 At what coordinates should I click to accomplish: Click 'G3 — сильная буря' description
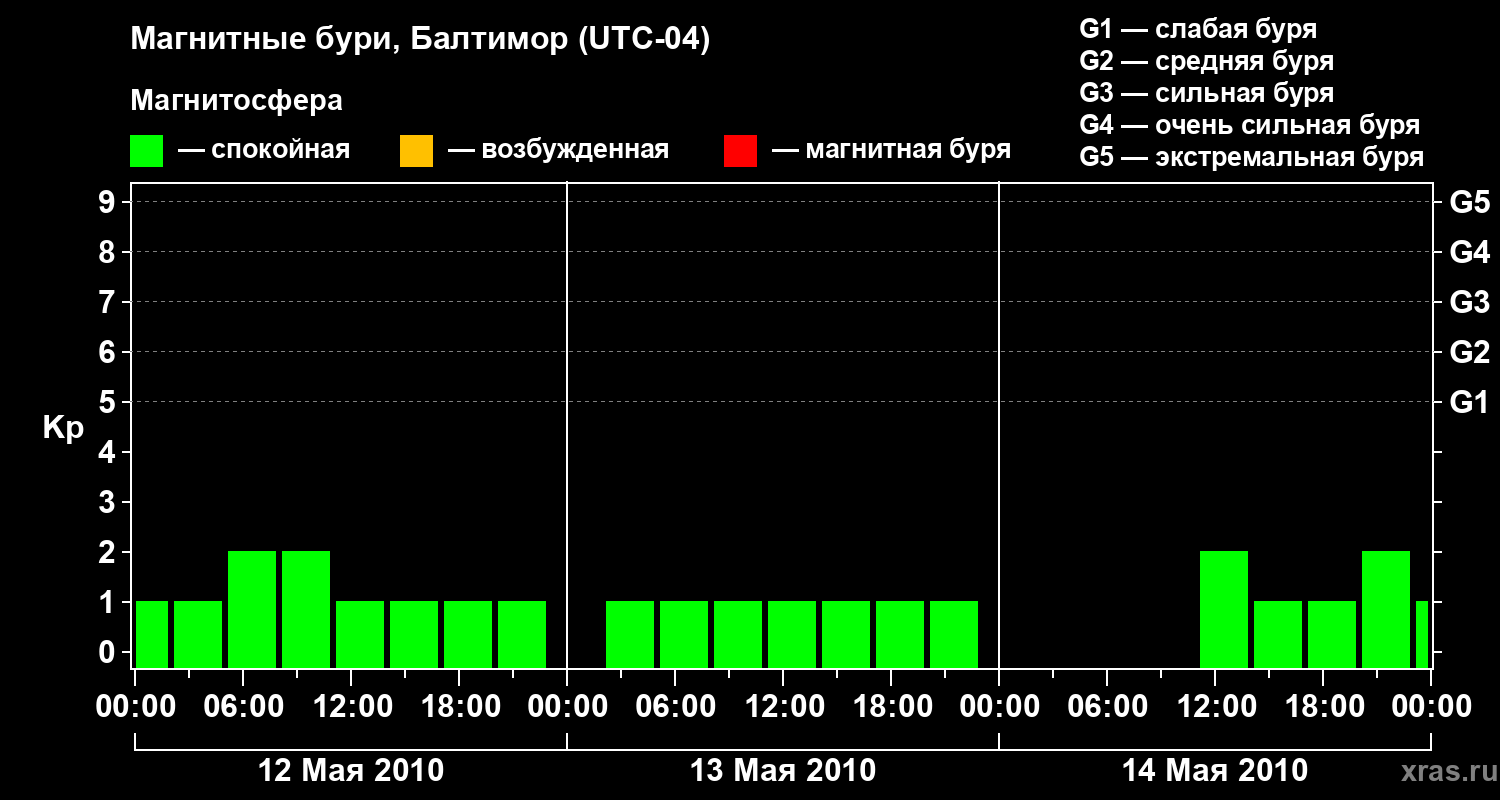tap(1207, 92)
